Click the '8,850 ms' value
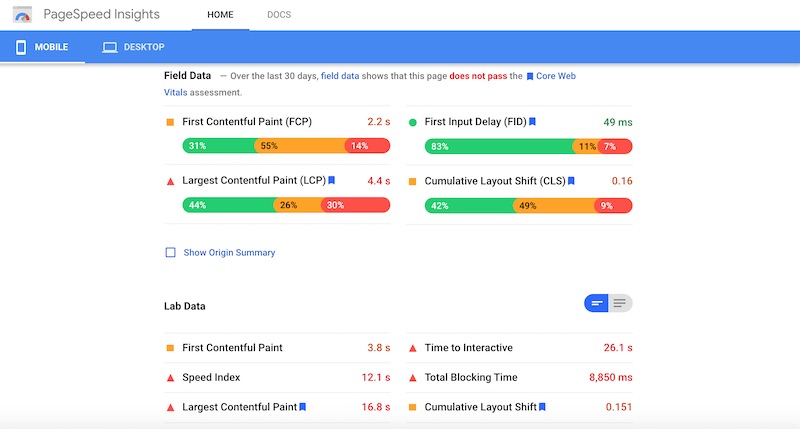The width and height of the screenshot is (800, 429). click(611, 377)
